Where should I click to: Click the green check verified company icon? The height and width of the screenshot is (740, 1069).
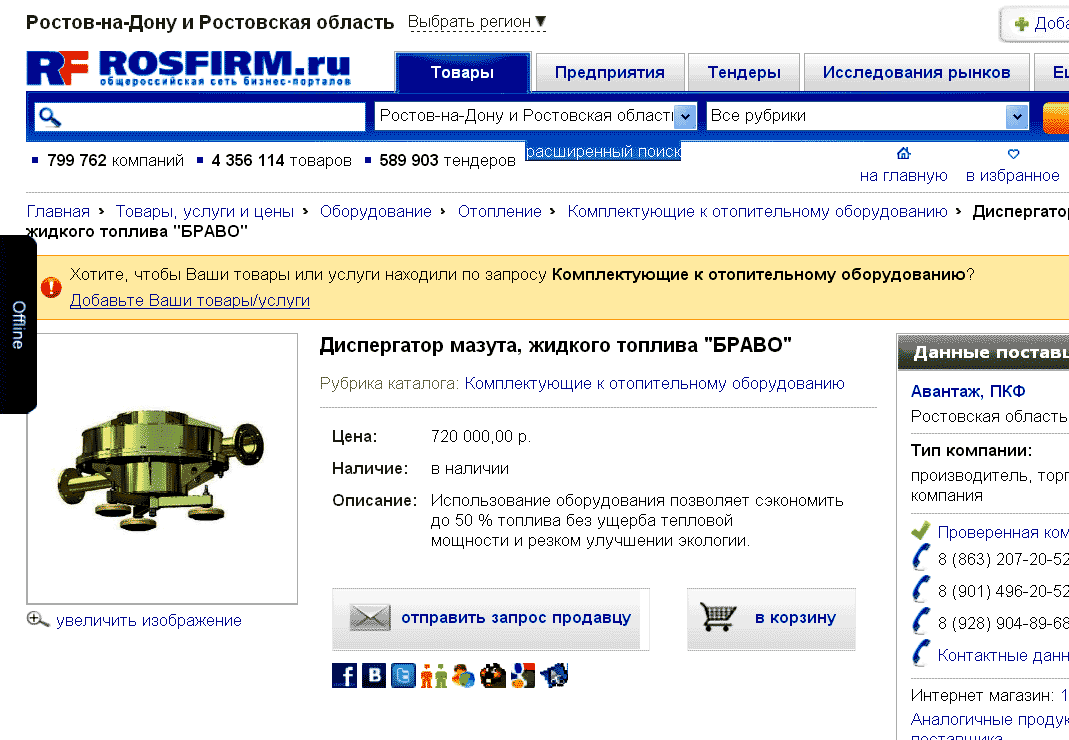click(x=920, y=531)
